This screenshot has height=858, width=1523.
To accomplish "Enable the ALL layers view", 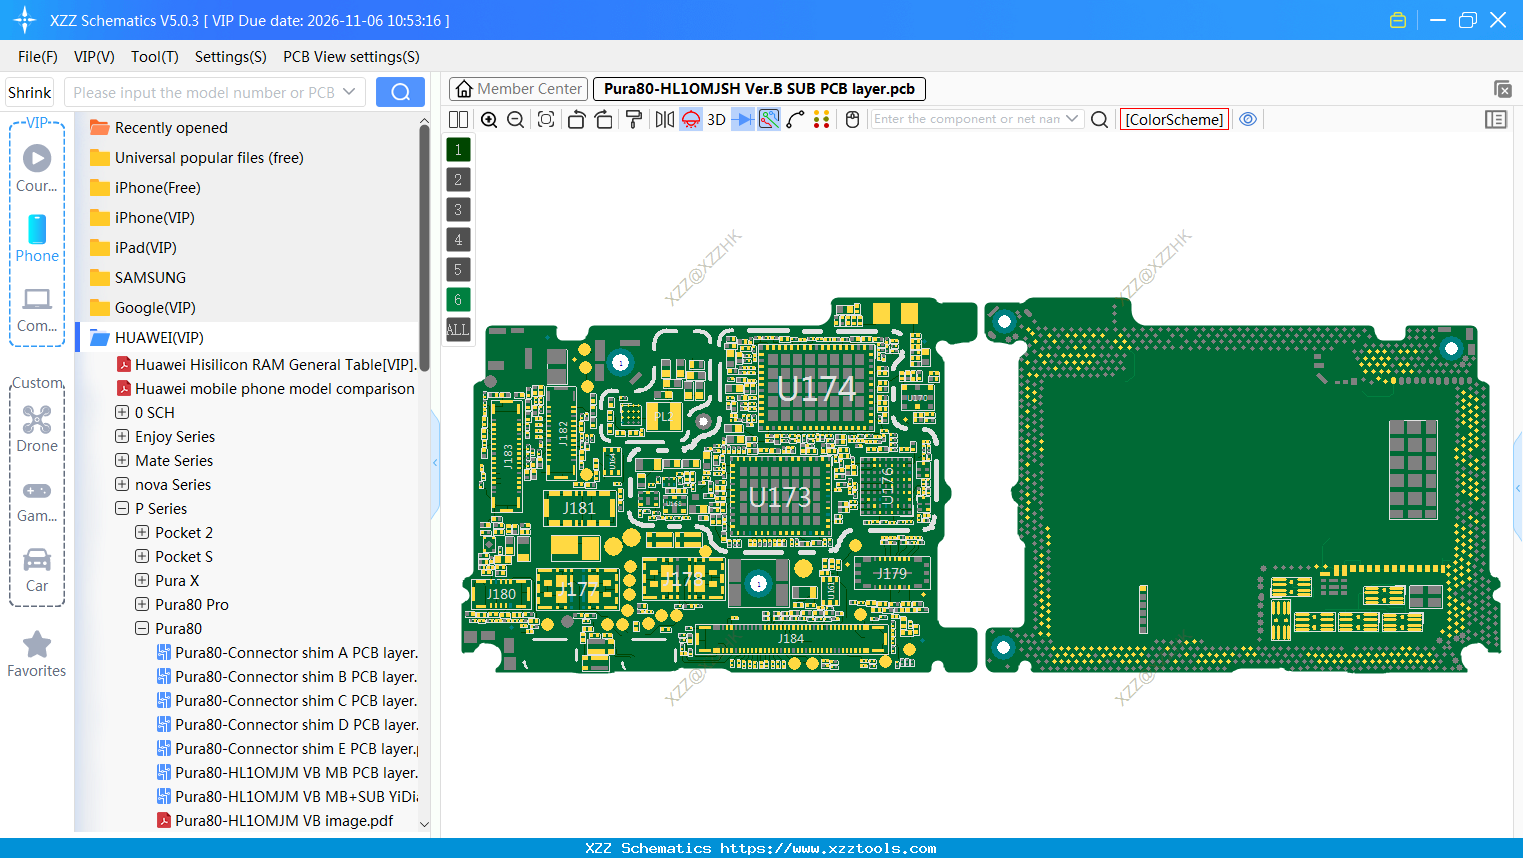I will pos(457,329).
